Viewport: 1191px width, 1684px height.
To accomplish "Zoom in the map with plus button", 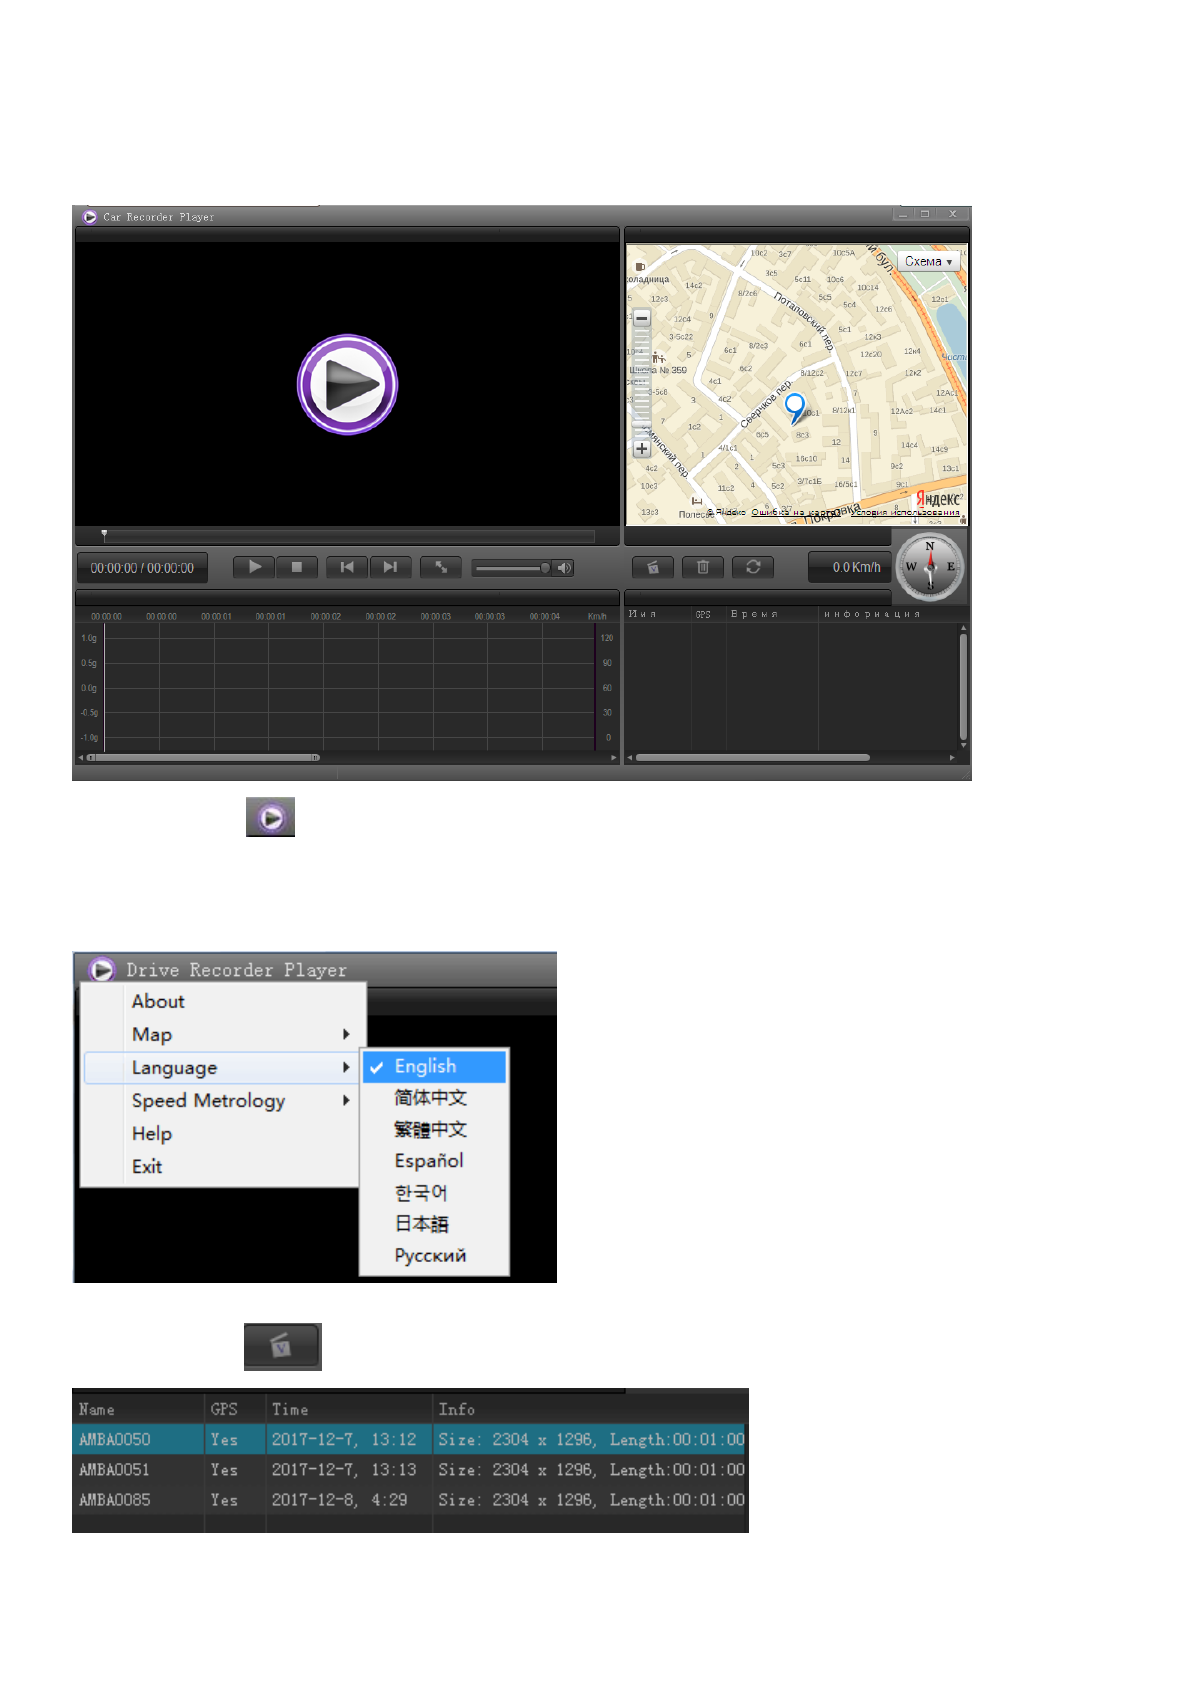I will pyautogui.click(x=642, y=449).
